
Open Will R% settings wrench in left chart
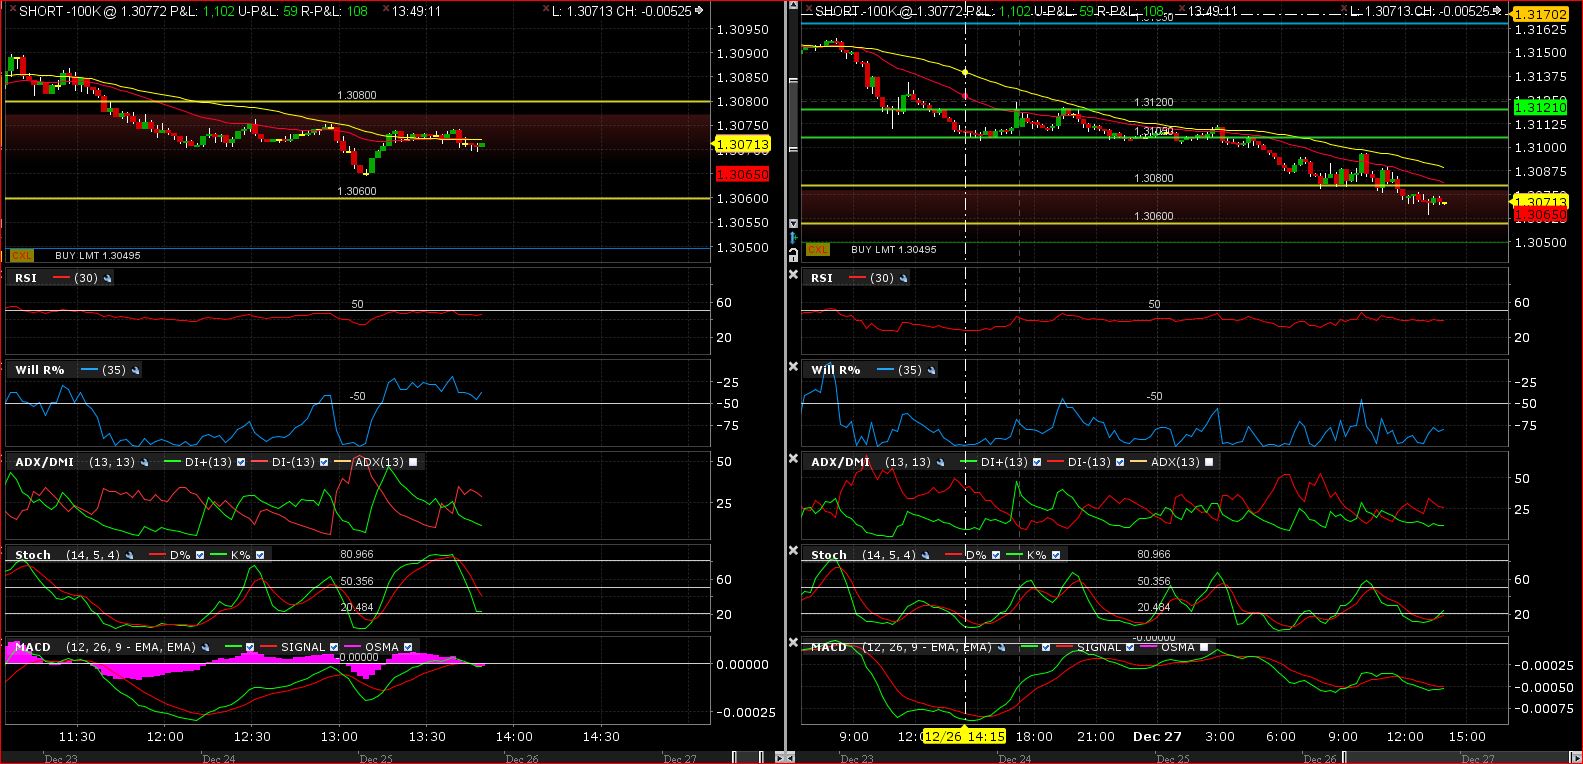(x=135, y=370)
